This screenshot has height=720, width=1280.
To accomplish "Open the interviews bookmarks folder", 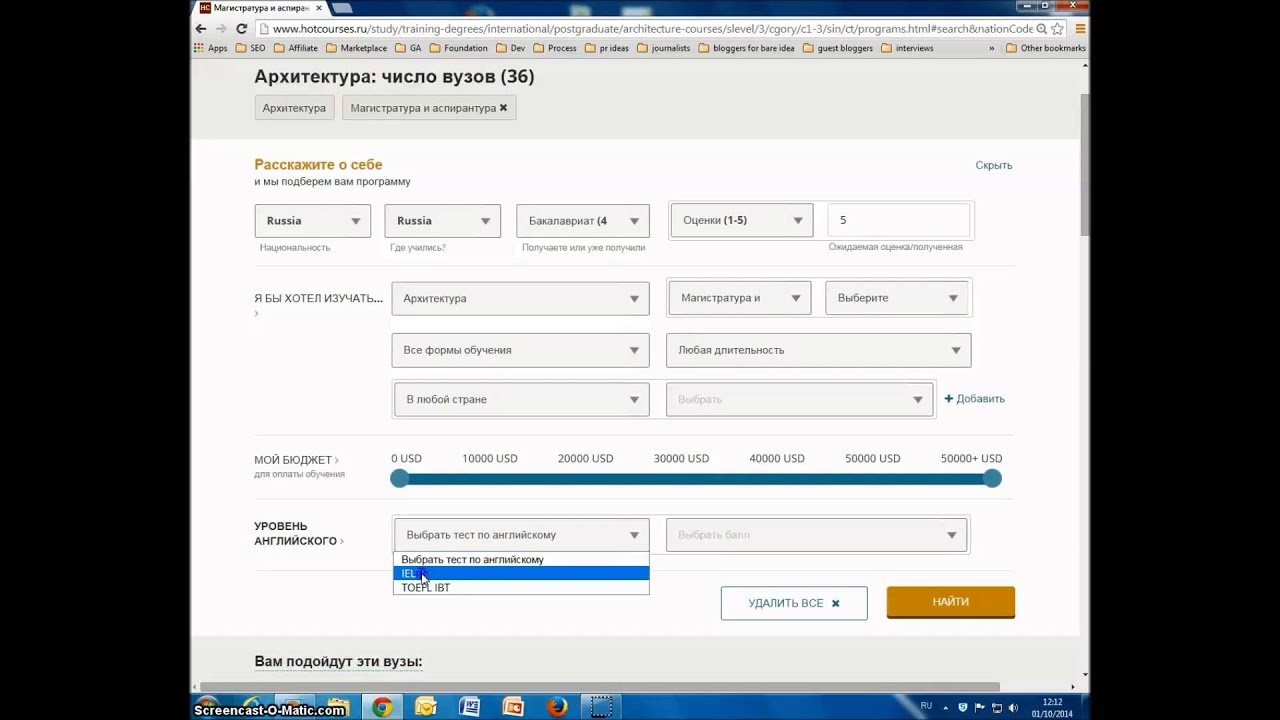I will [907, 48].
